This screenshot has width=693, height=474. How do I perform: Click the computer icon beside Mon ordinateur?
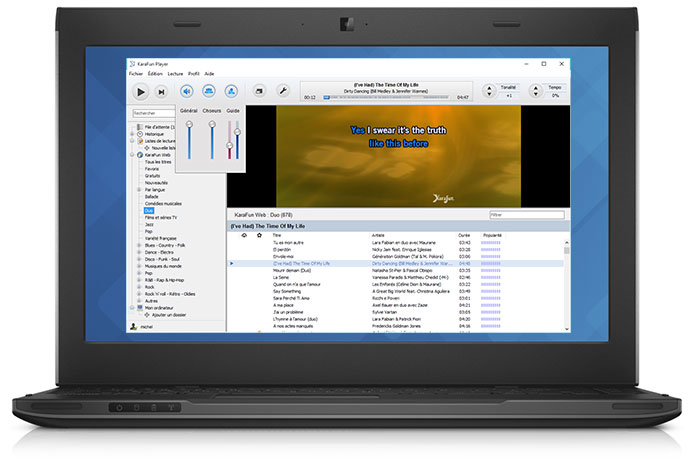coord(140,308)
